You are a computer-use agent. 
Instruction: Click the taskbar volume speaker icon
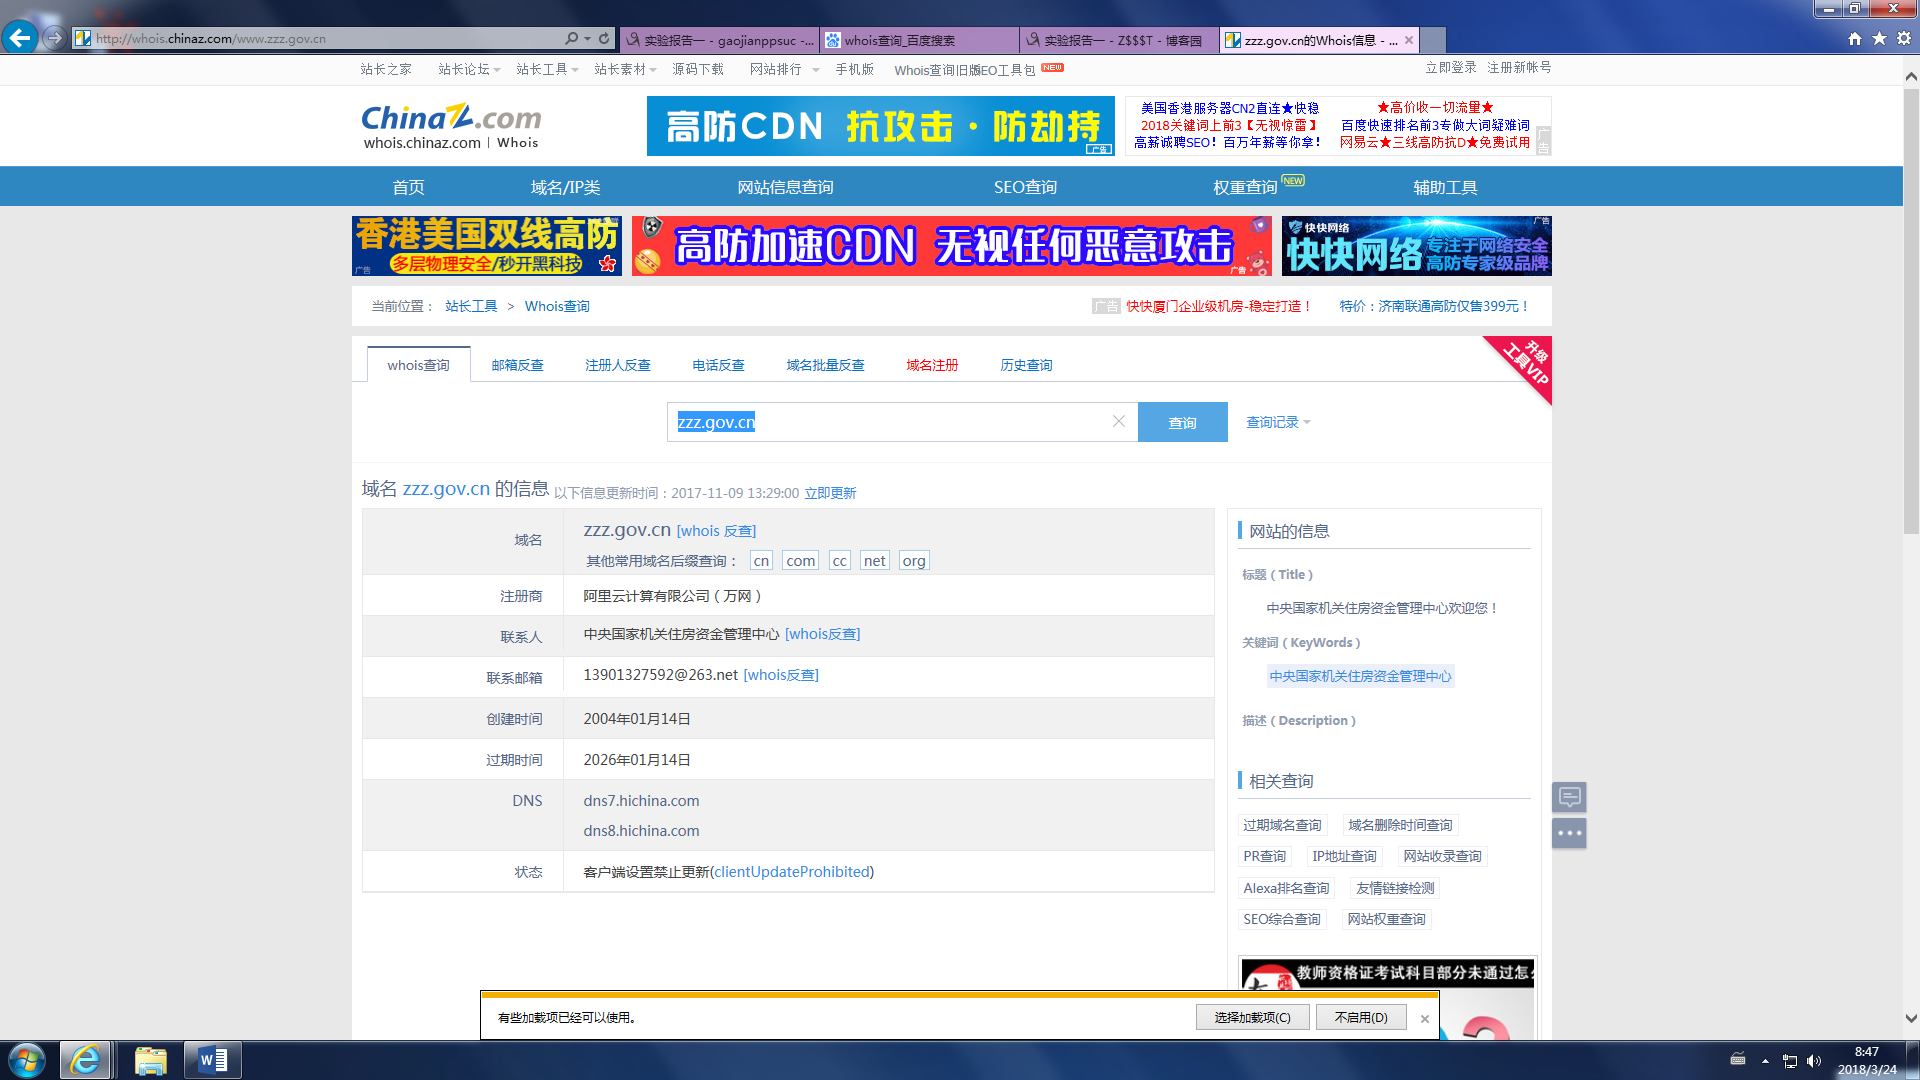(x=1814, y=1061)
